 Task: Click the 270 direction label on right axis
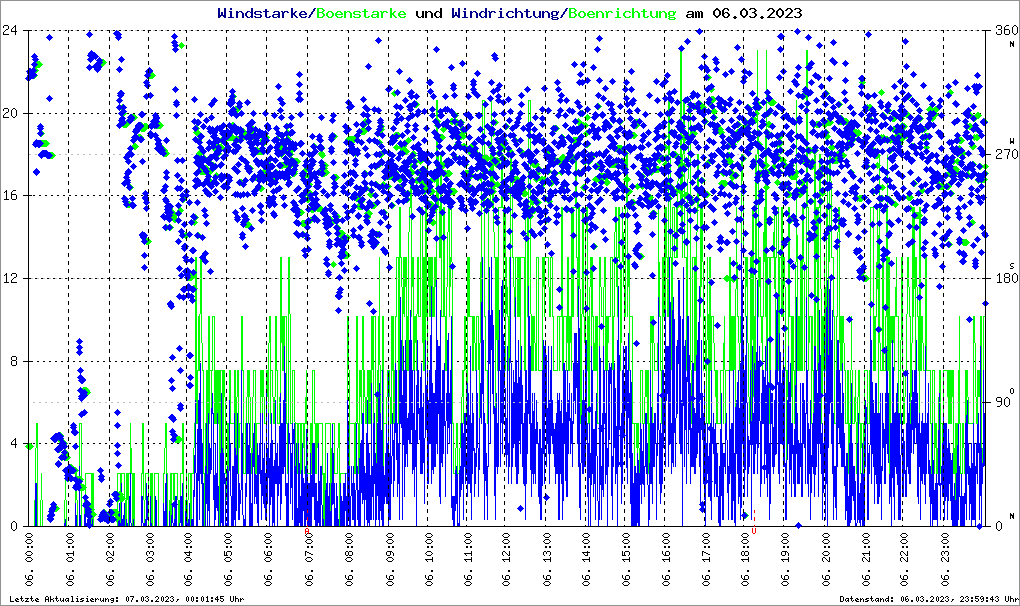[1003, 154]
